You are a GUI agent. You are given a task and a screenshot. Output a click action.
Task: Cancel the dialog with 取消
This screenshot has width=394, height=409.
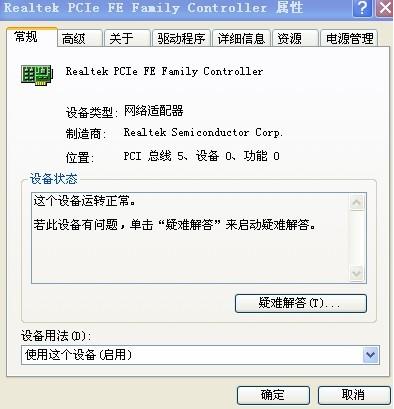[354, 395]
